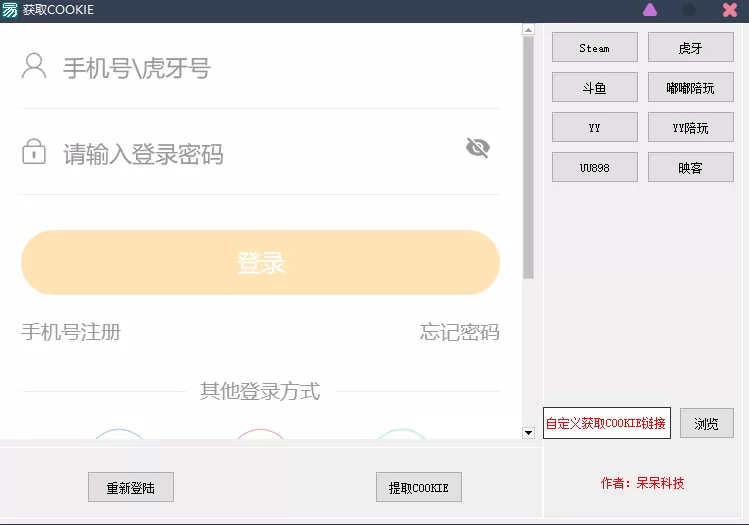Click the dark circle title bar button
This screenshot has width=749, height=525.
tap(688, 10)
